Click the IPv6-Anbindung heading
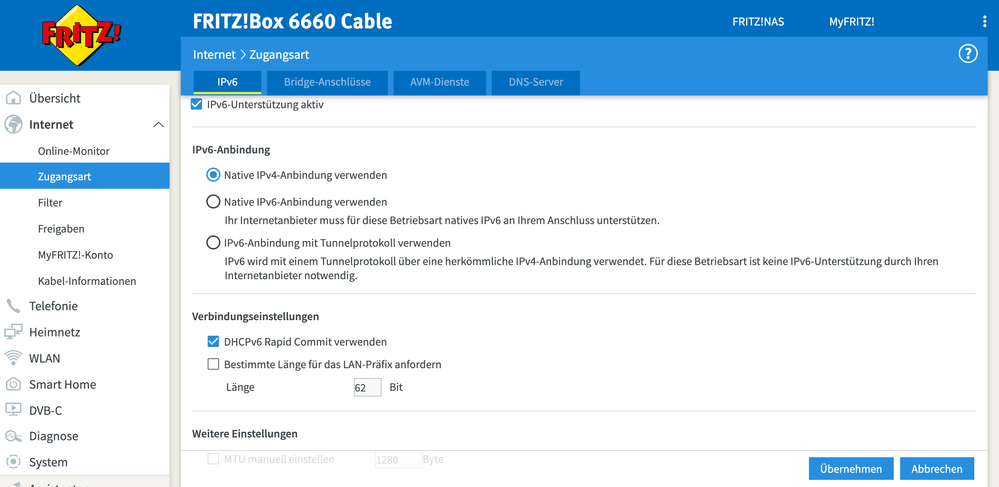 pyautogui.click(x=231, y=150)
